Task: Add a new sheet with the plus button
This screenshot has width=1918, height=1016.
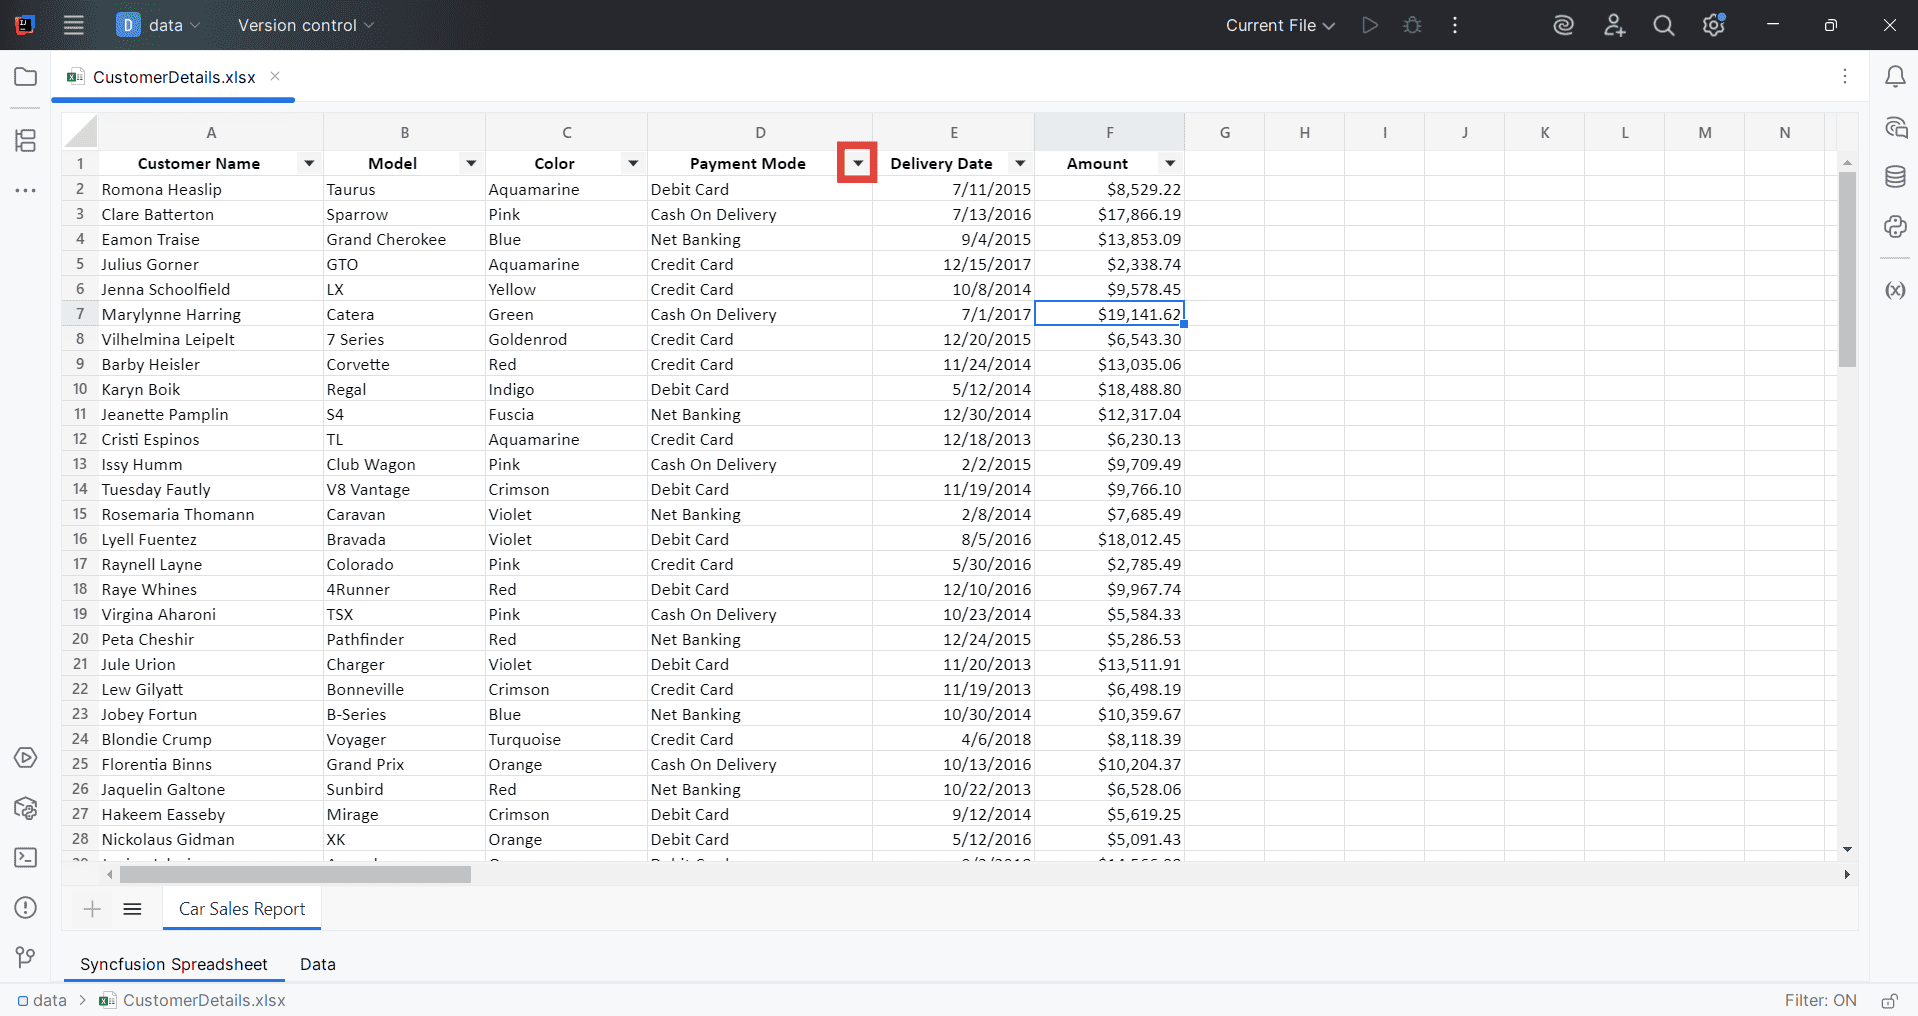Action: point(92,909)
